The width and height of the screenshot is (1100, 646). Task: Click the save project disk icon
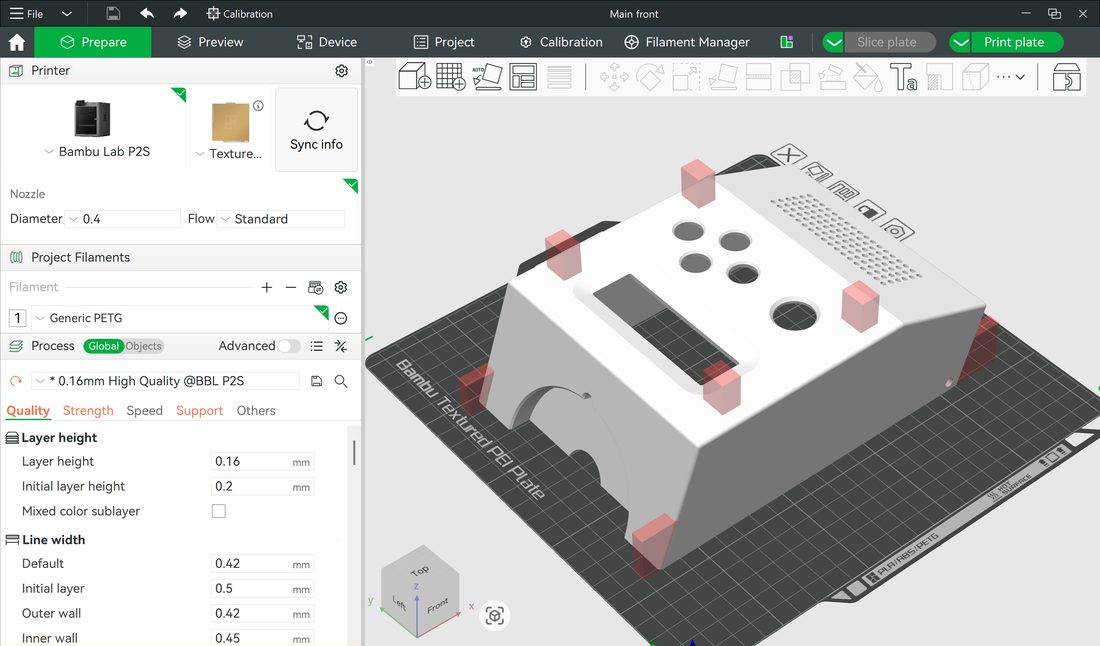(x=113, y=13)
